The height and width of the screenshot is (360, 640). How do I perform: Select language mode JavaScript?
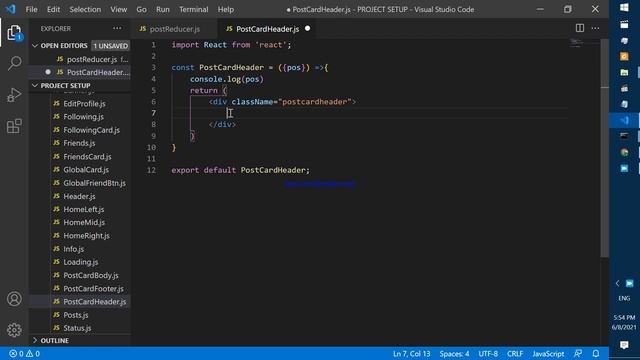548,353
